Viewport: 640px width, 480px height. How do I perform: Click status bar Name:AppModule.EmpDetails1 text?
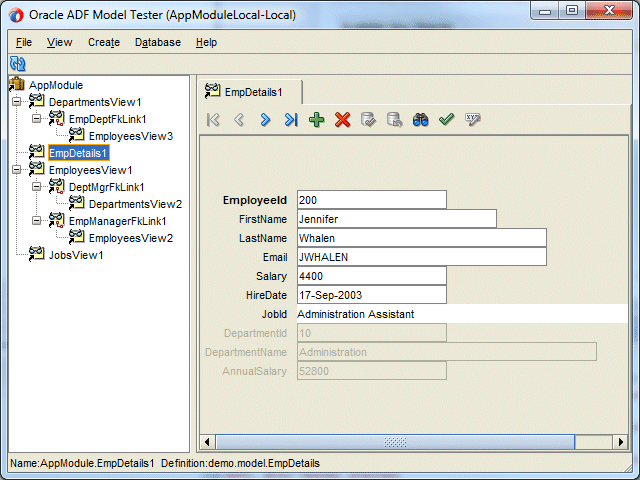coord(82,463)
